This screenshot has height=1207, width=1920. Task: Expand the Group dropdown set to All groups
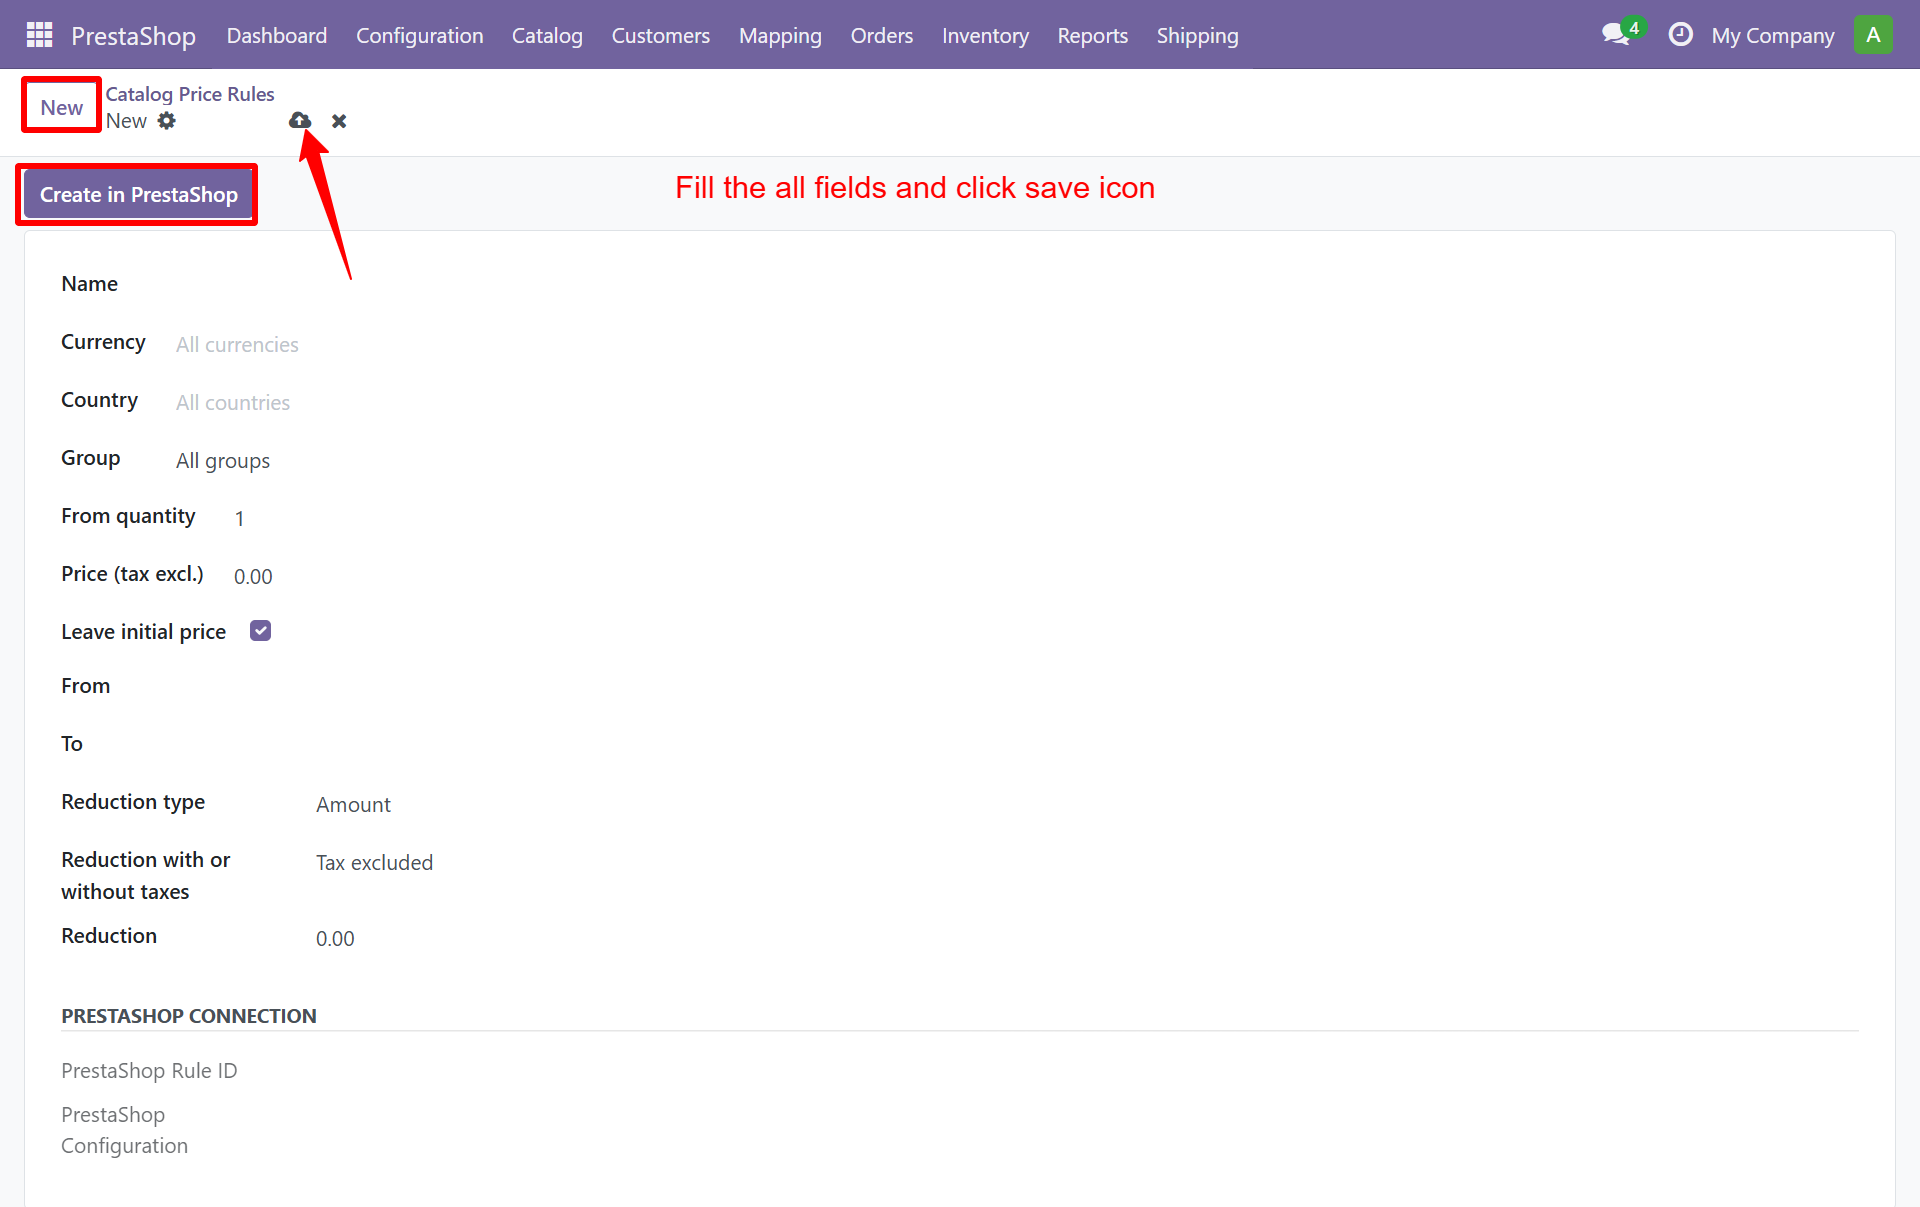pos(222,460)
